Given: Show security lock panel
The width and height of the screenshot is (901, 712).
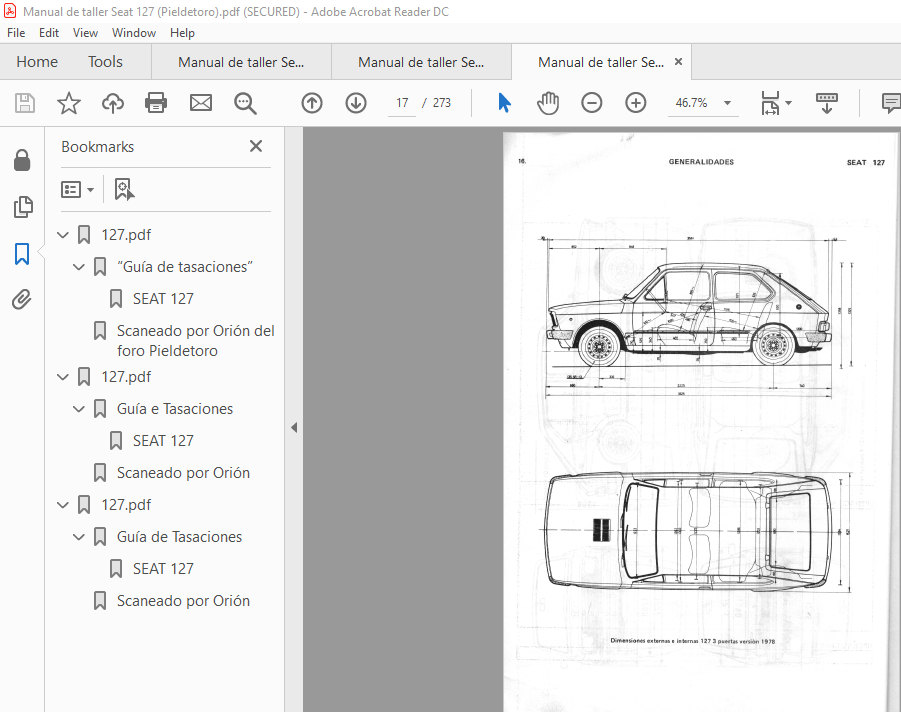Looking at the screenshot, I should tap(22, 160).
